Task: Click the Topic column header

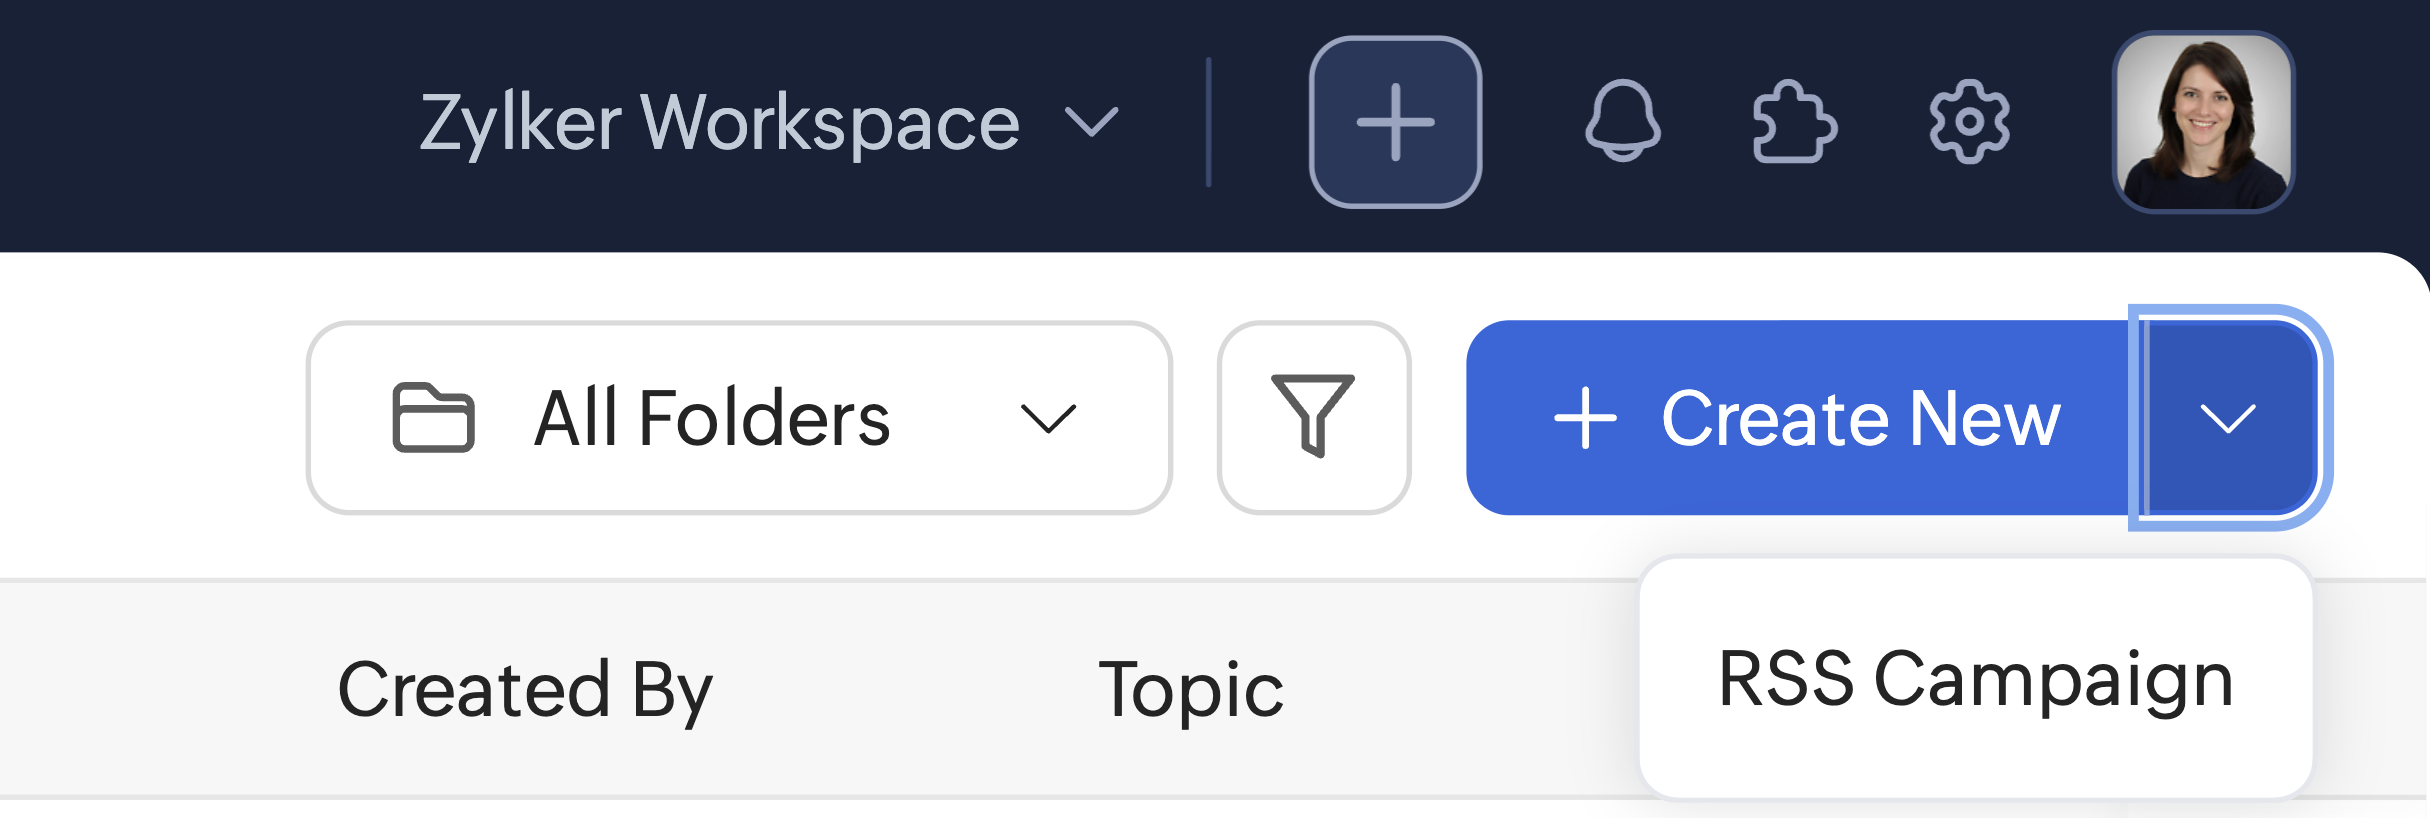Action: click(x=1191, y=689)
